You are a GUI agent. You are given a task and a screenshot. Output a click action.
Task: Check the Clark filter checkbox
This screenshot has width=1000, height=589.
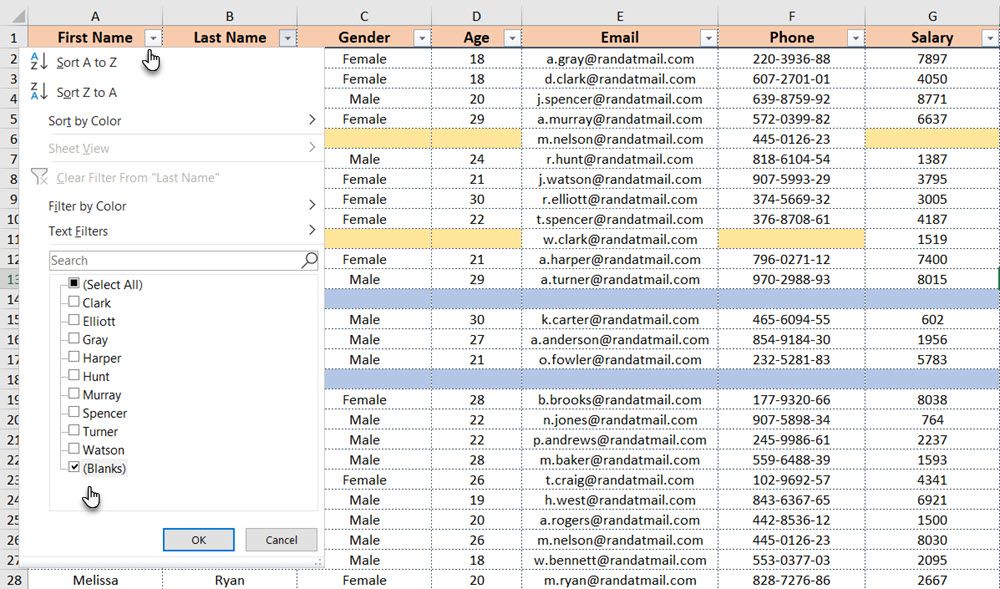74,302
